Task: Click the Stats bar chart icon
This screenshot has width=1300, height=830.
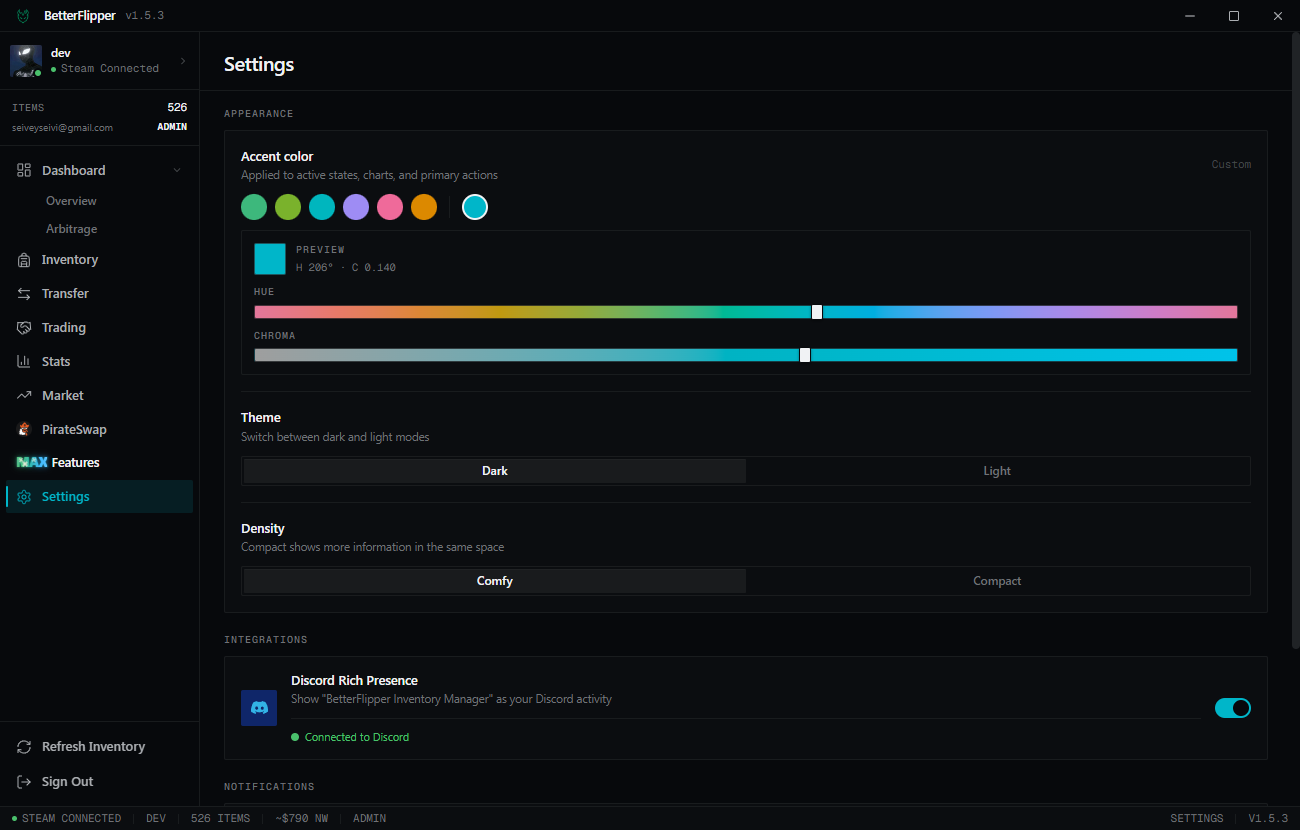Action: 24,362
